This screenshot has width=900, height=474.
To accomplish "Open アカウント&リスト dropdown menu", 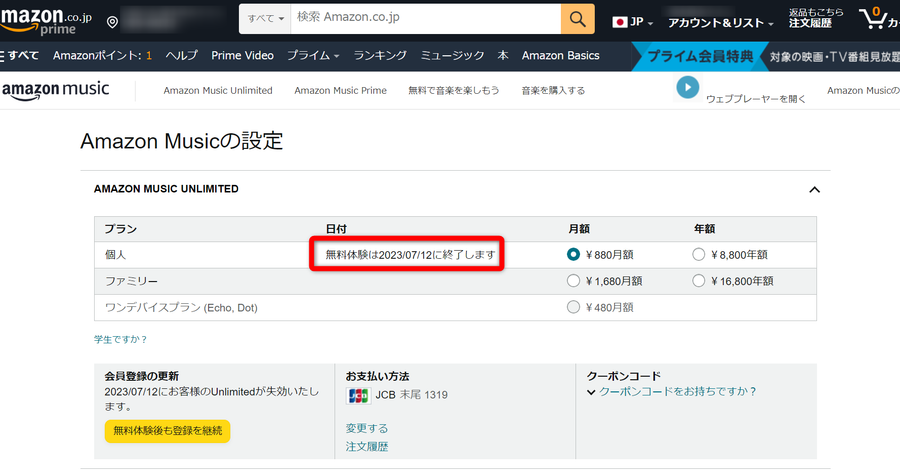I will click(x=720, y=23).
